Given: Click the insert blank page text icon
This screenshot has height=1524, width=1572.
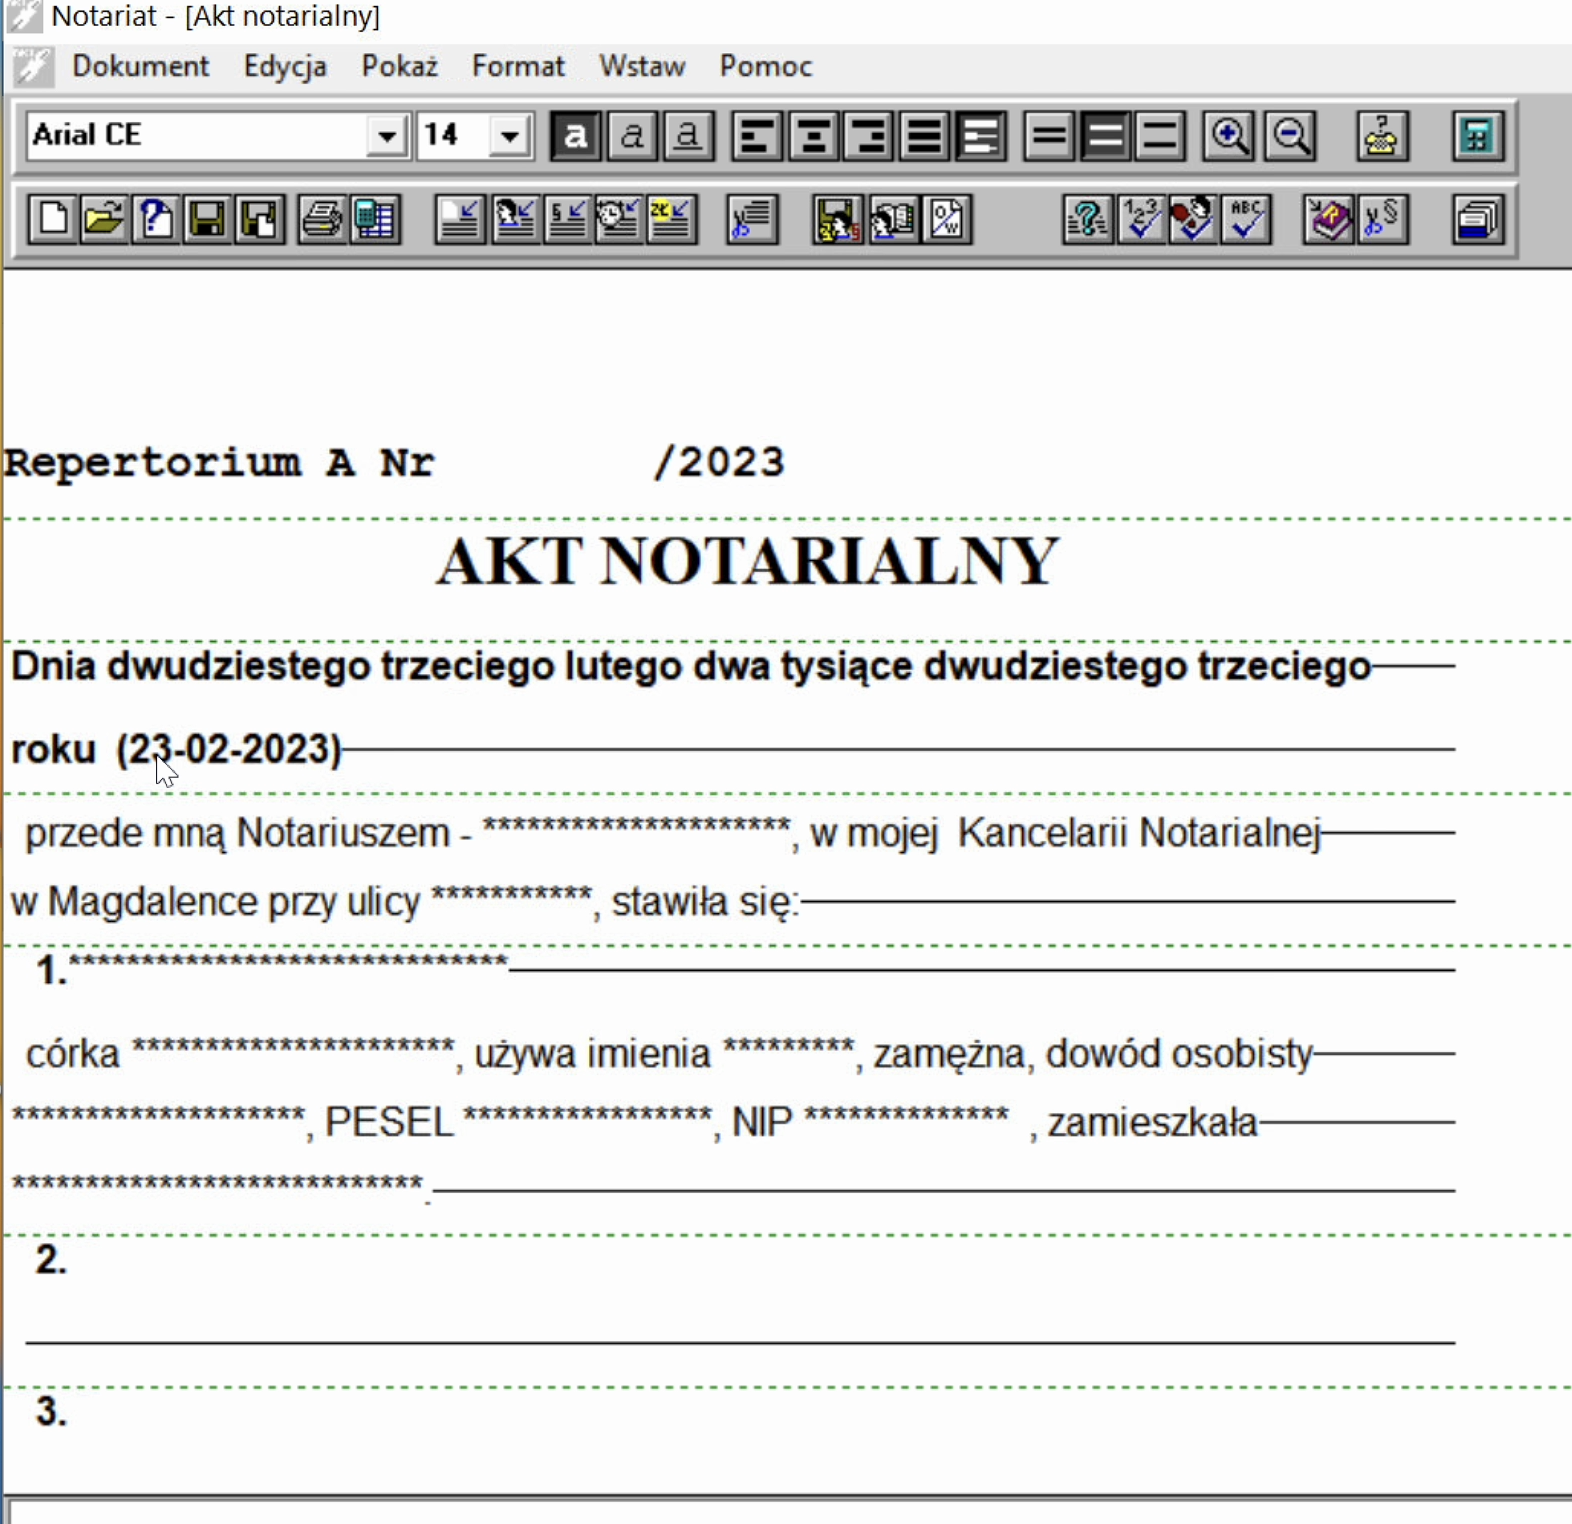Looking at the screenshot, I should coord(460,219).
